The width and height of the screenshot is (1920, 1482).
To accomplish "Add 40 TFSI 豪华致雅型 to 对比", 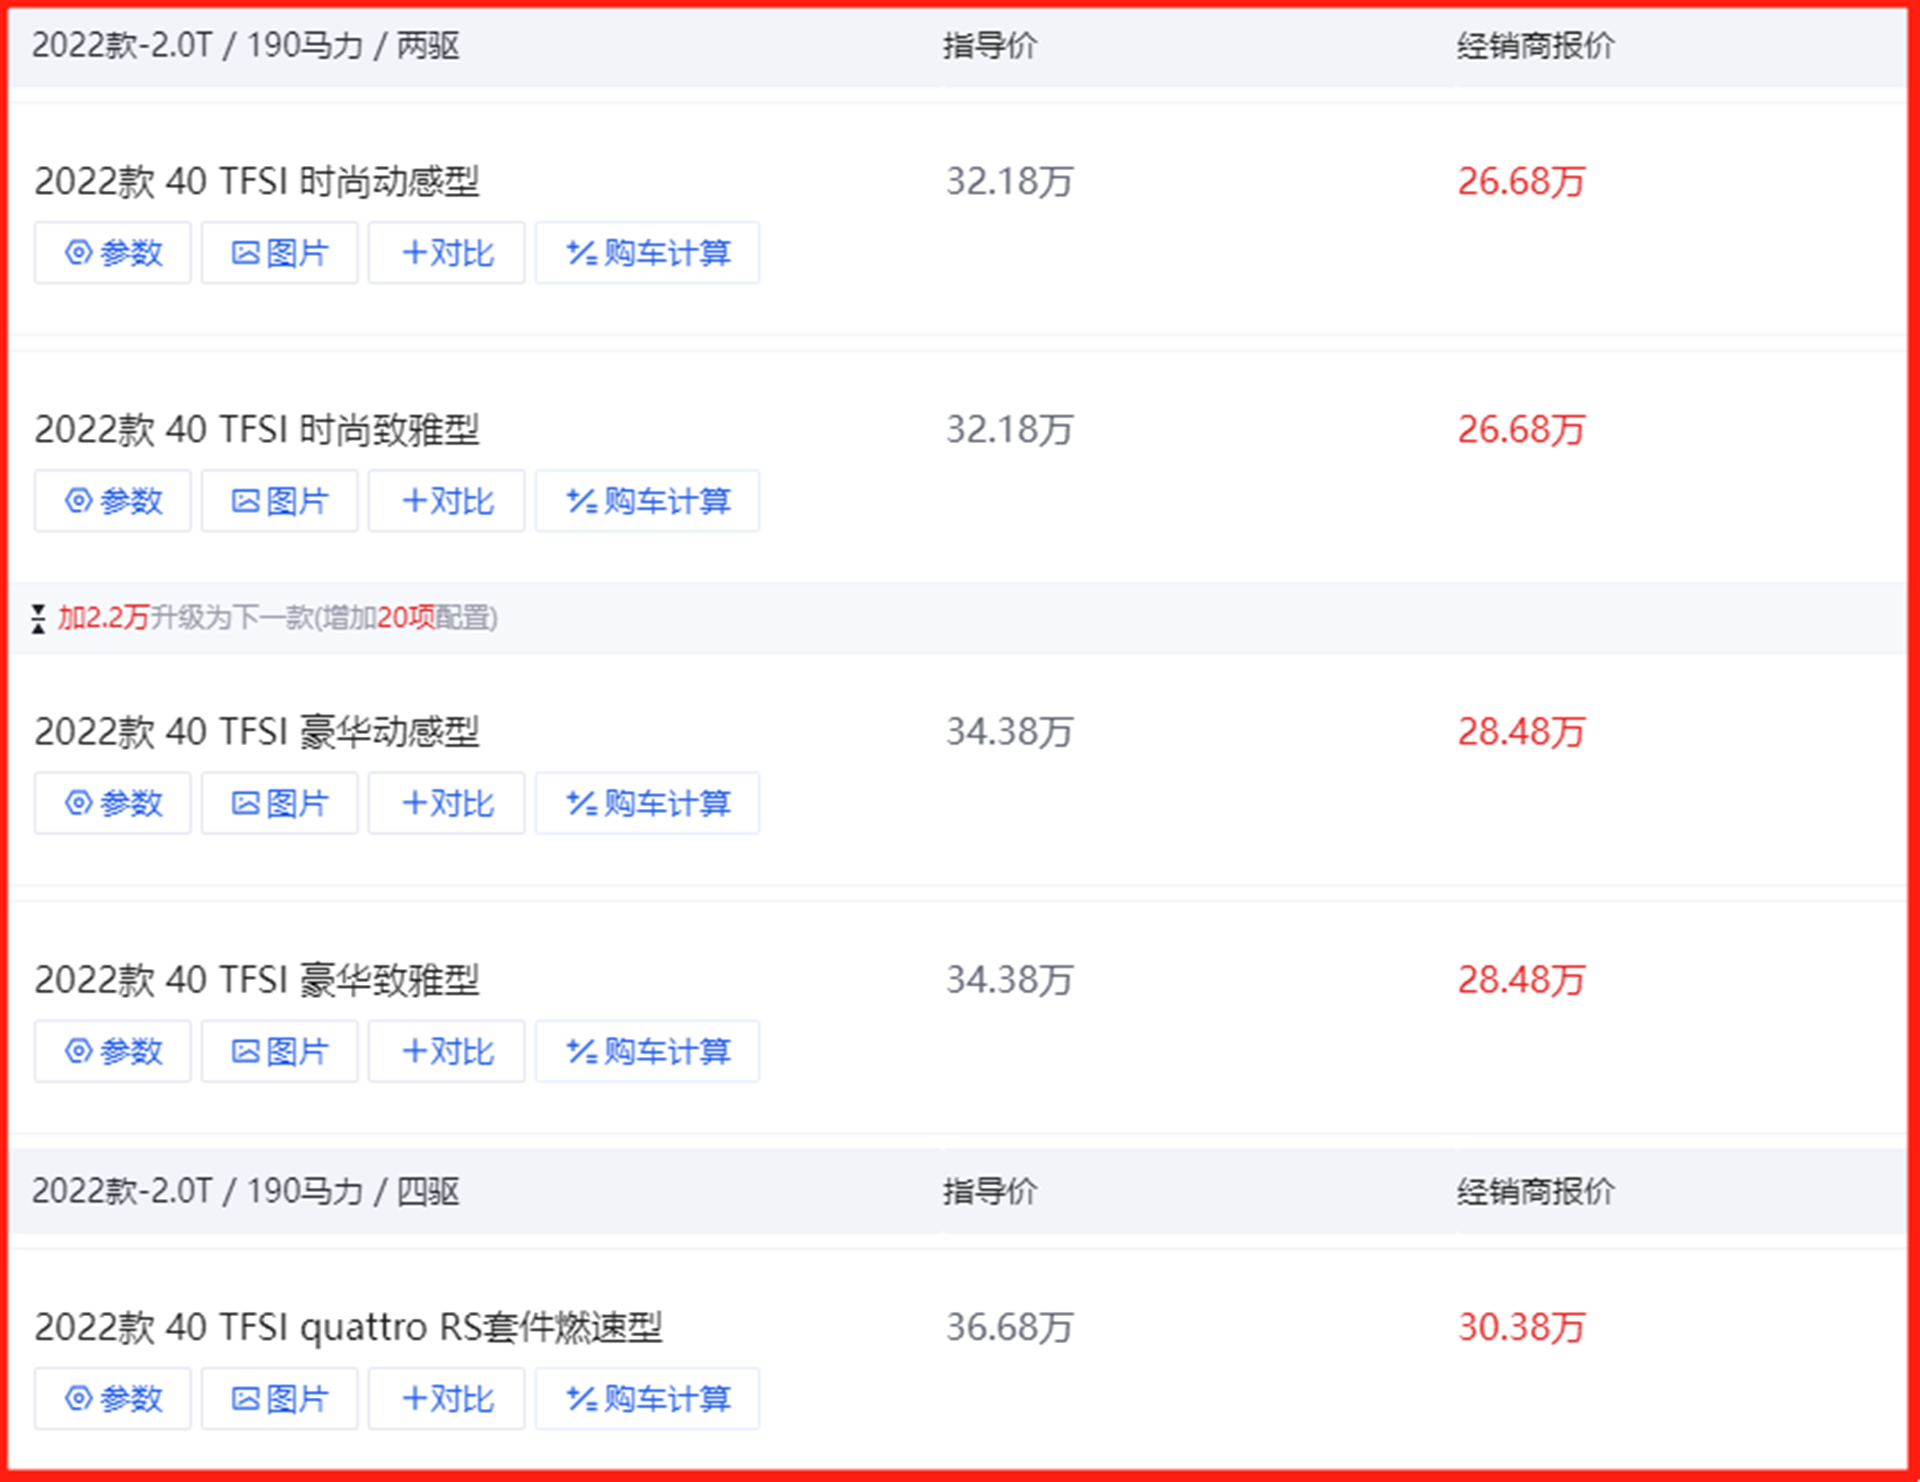I will pos(446,1051).
